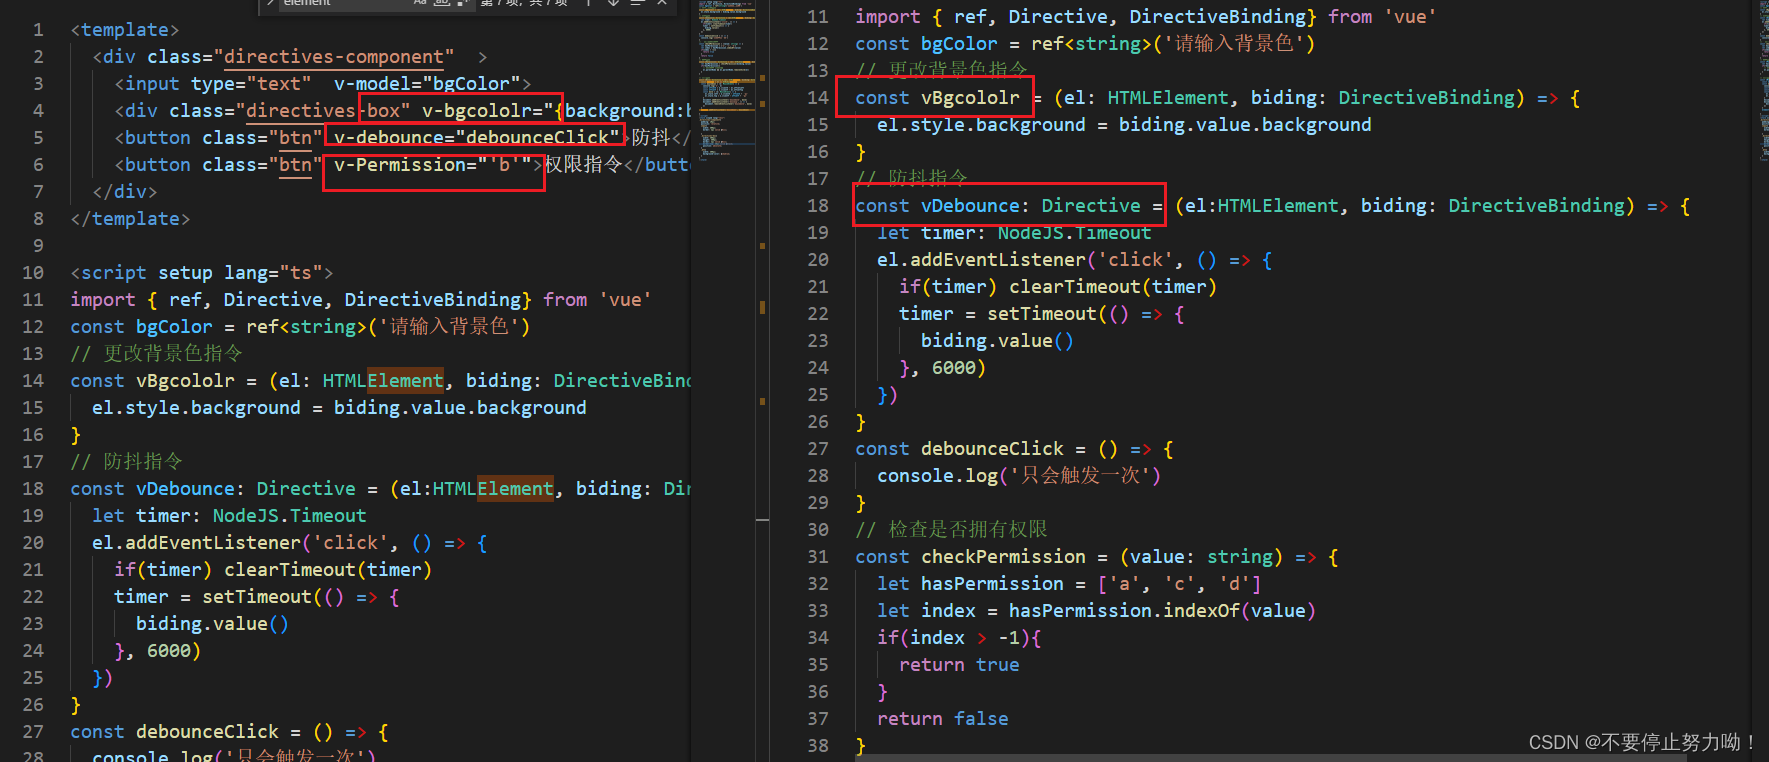
Task: Click 'click' string on line 20, right editor
Action: (1135, 260)
